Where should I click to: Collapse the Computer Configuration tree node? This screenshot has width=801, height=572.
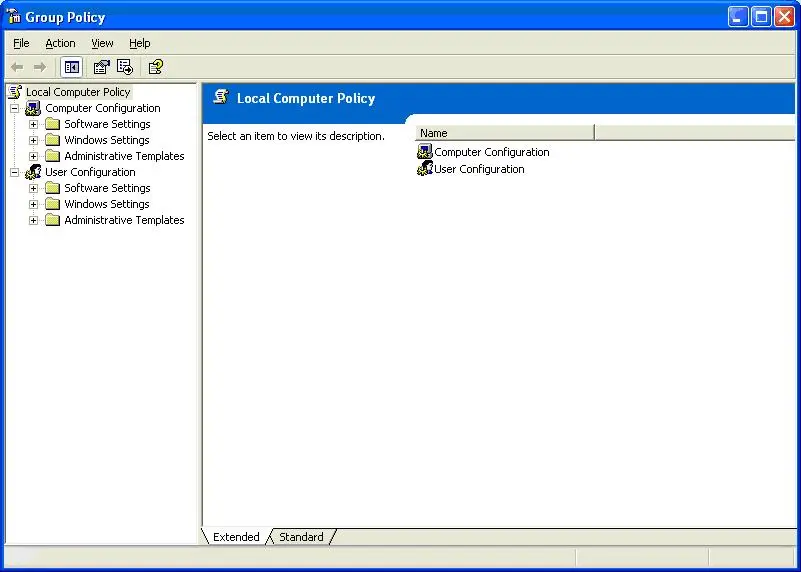[x=14, y=108]
